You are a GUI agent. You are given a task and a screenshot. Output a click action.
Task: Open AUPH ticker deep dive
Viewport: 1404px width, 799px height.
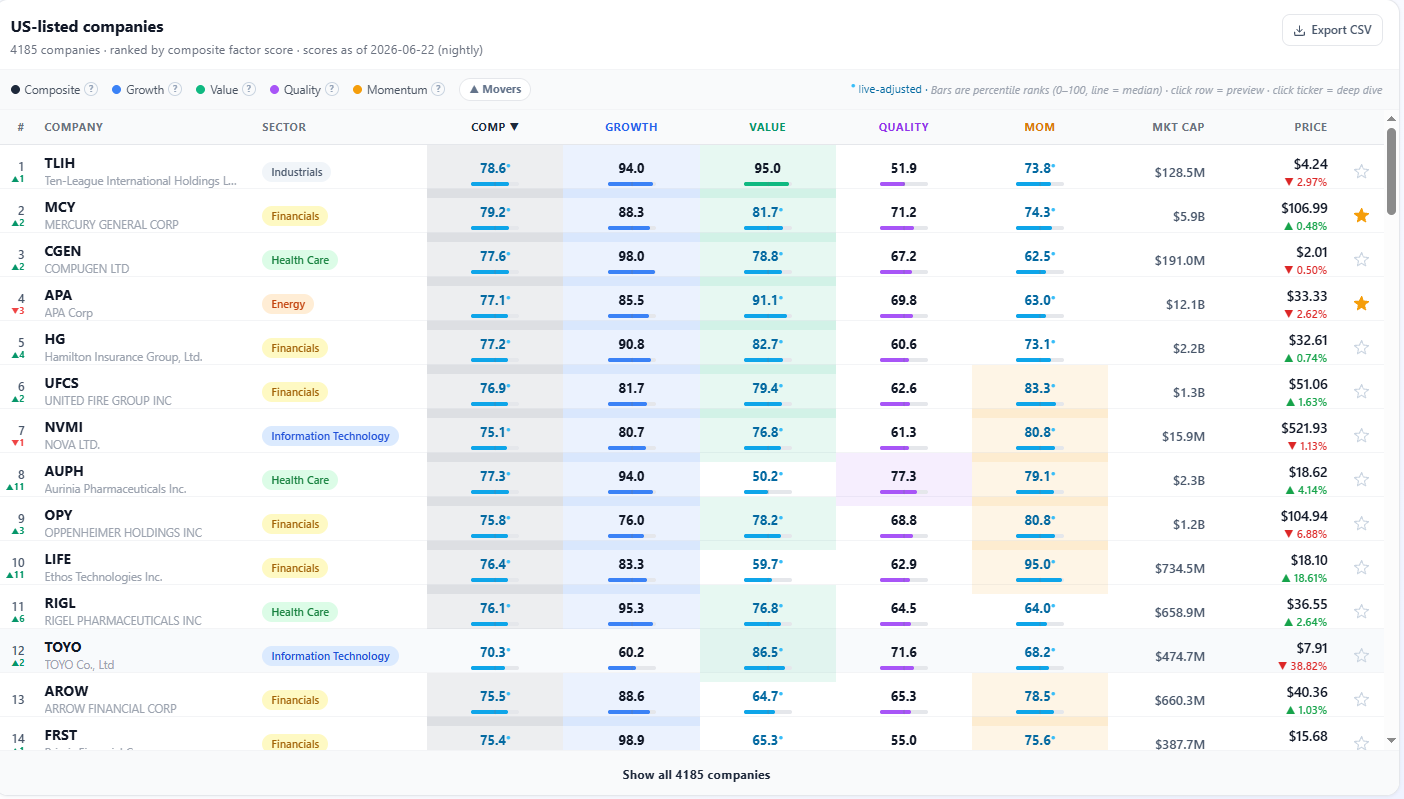(x=64, y=471)
